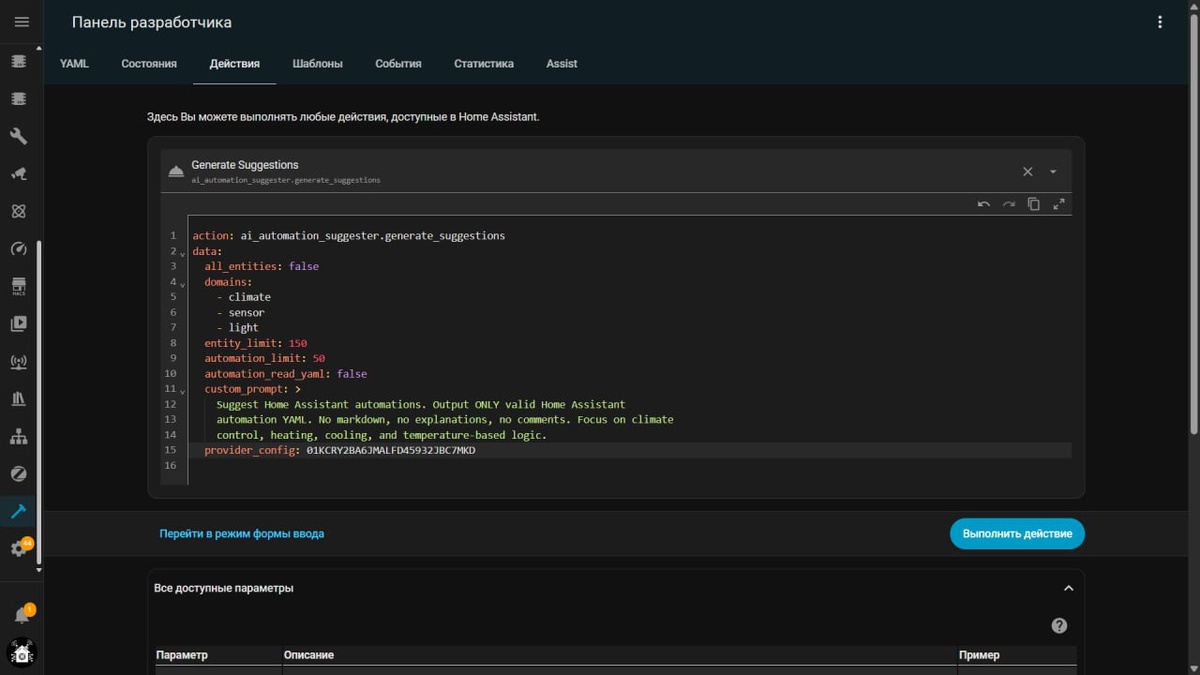1200x675 pixels.
Task: Open the user profile avatar
Action: click(x=22, y=653)
